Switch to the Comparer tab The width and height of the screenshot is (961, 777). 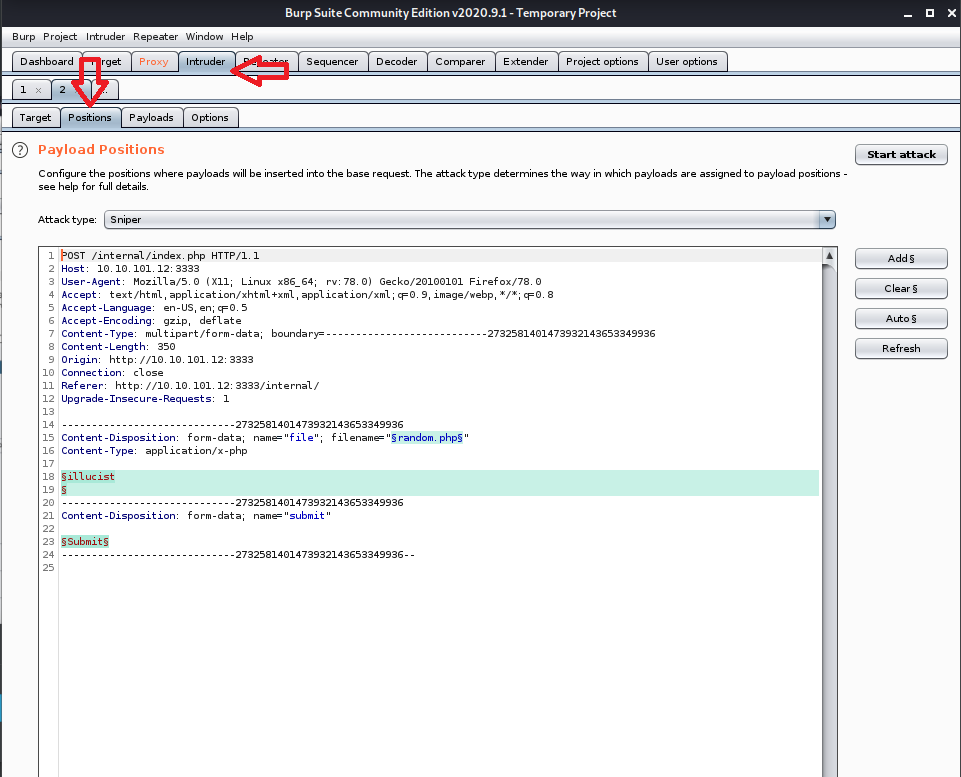[460, 61]
